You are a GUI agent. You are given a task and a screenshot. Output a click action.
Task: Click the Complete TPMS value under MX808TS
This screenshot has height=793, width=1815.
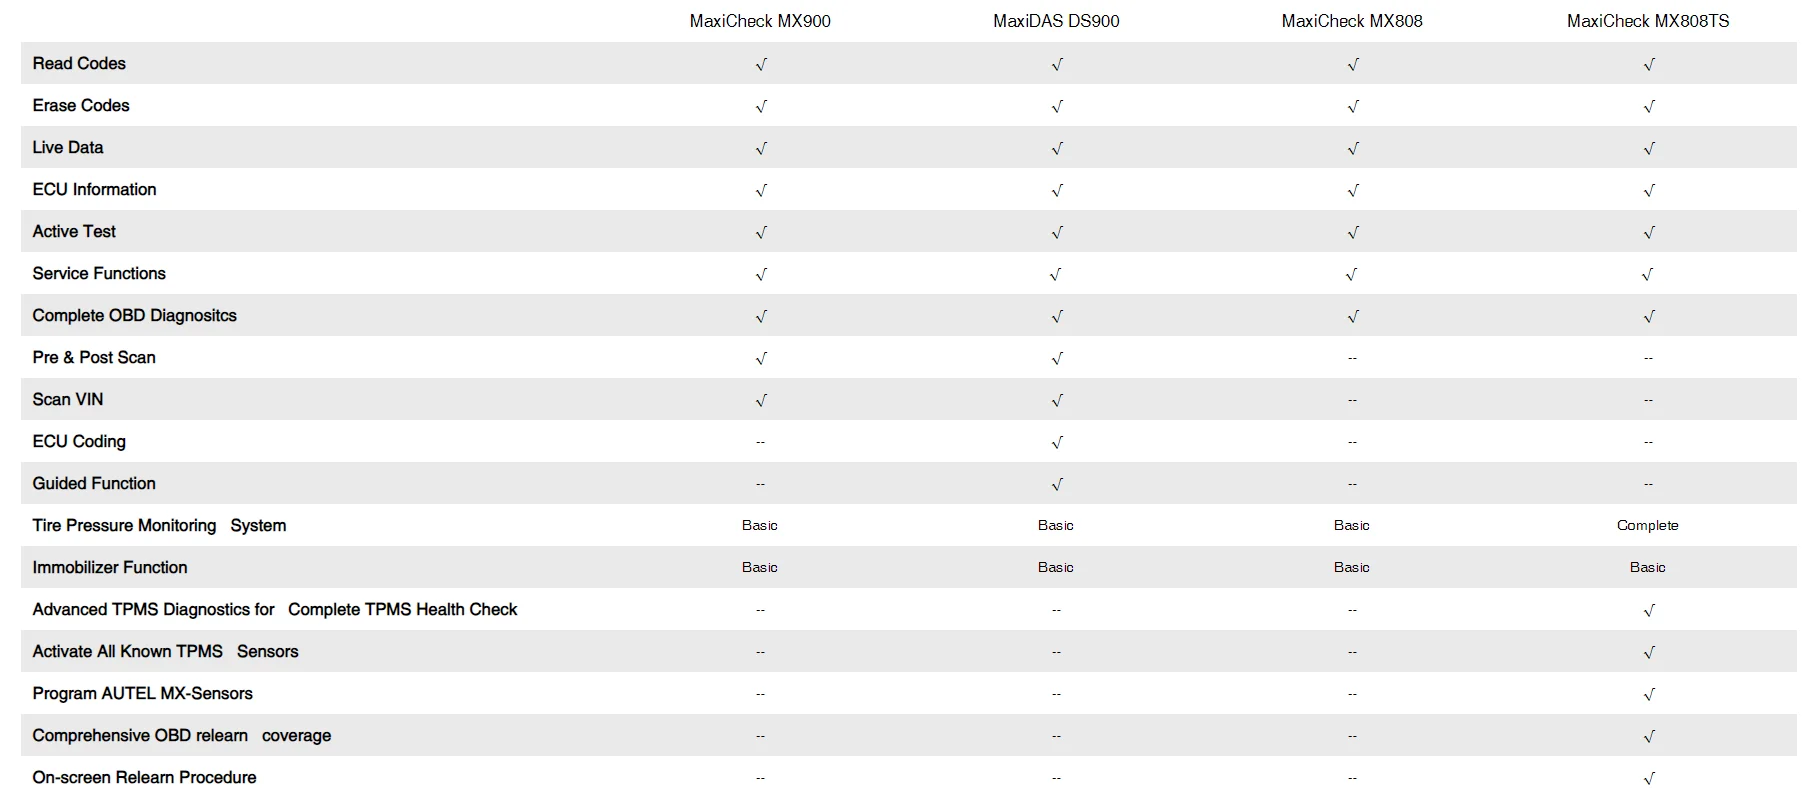pos(1648,525)
